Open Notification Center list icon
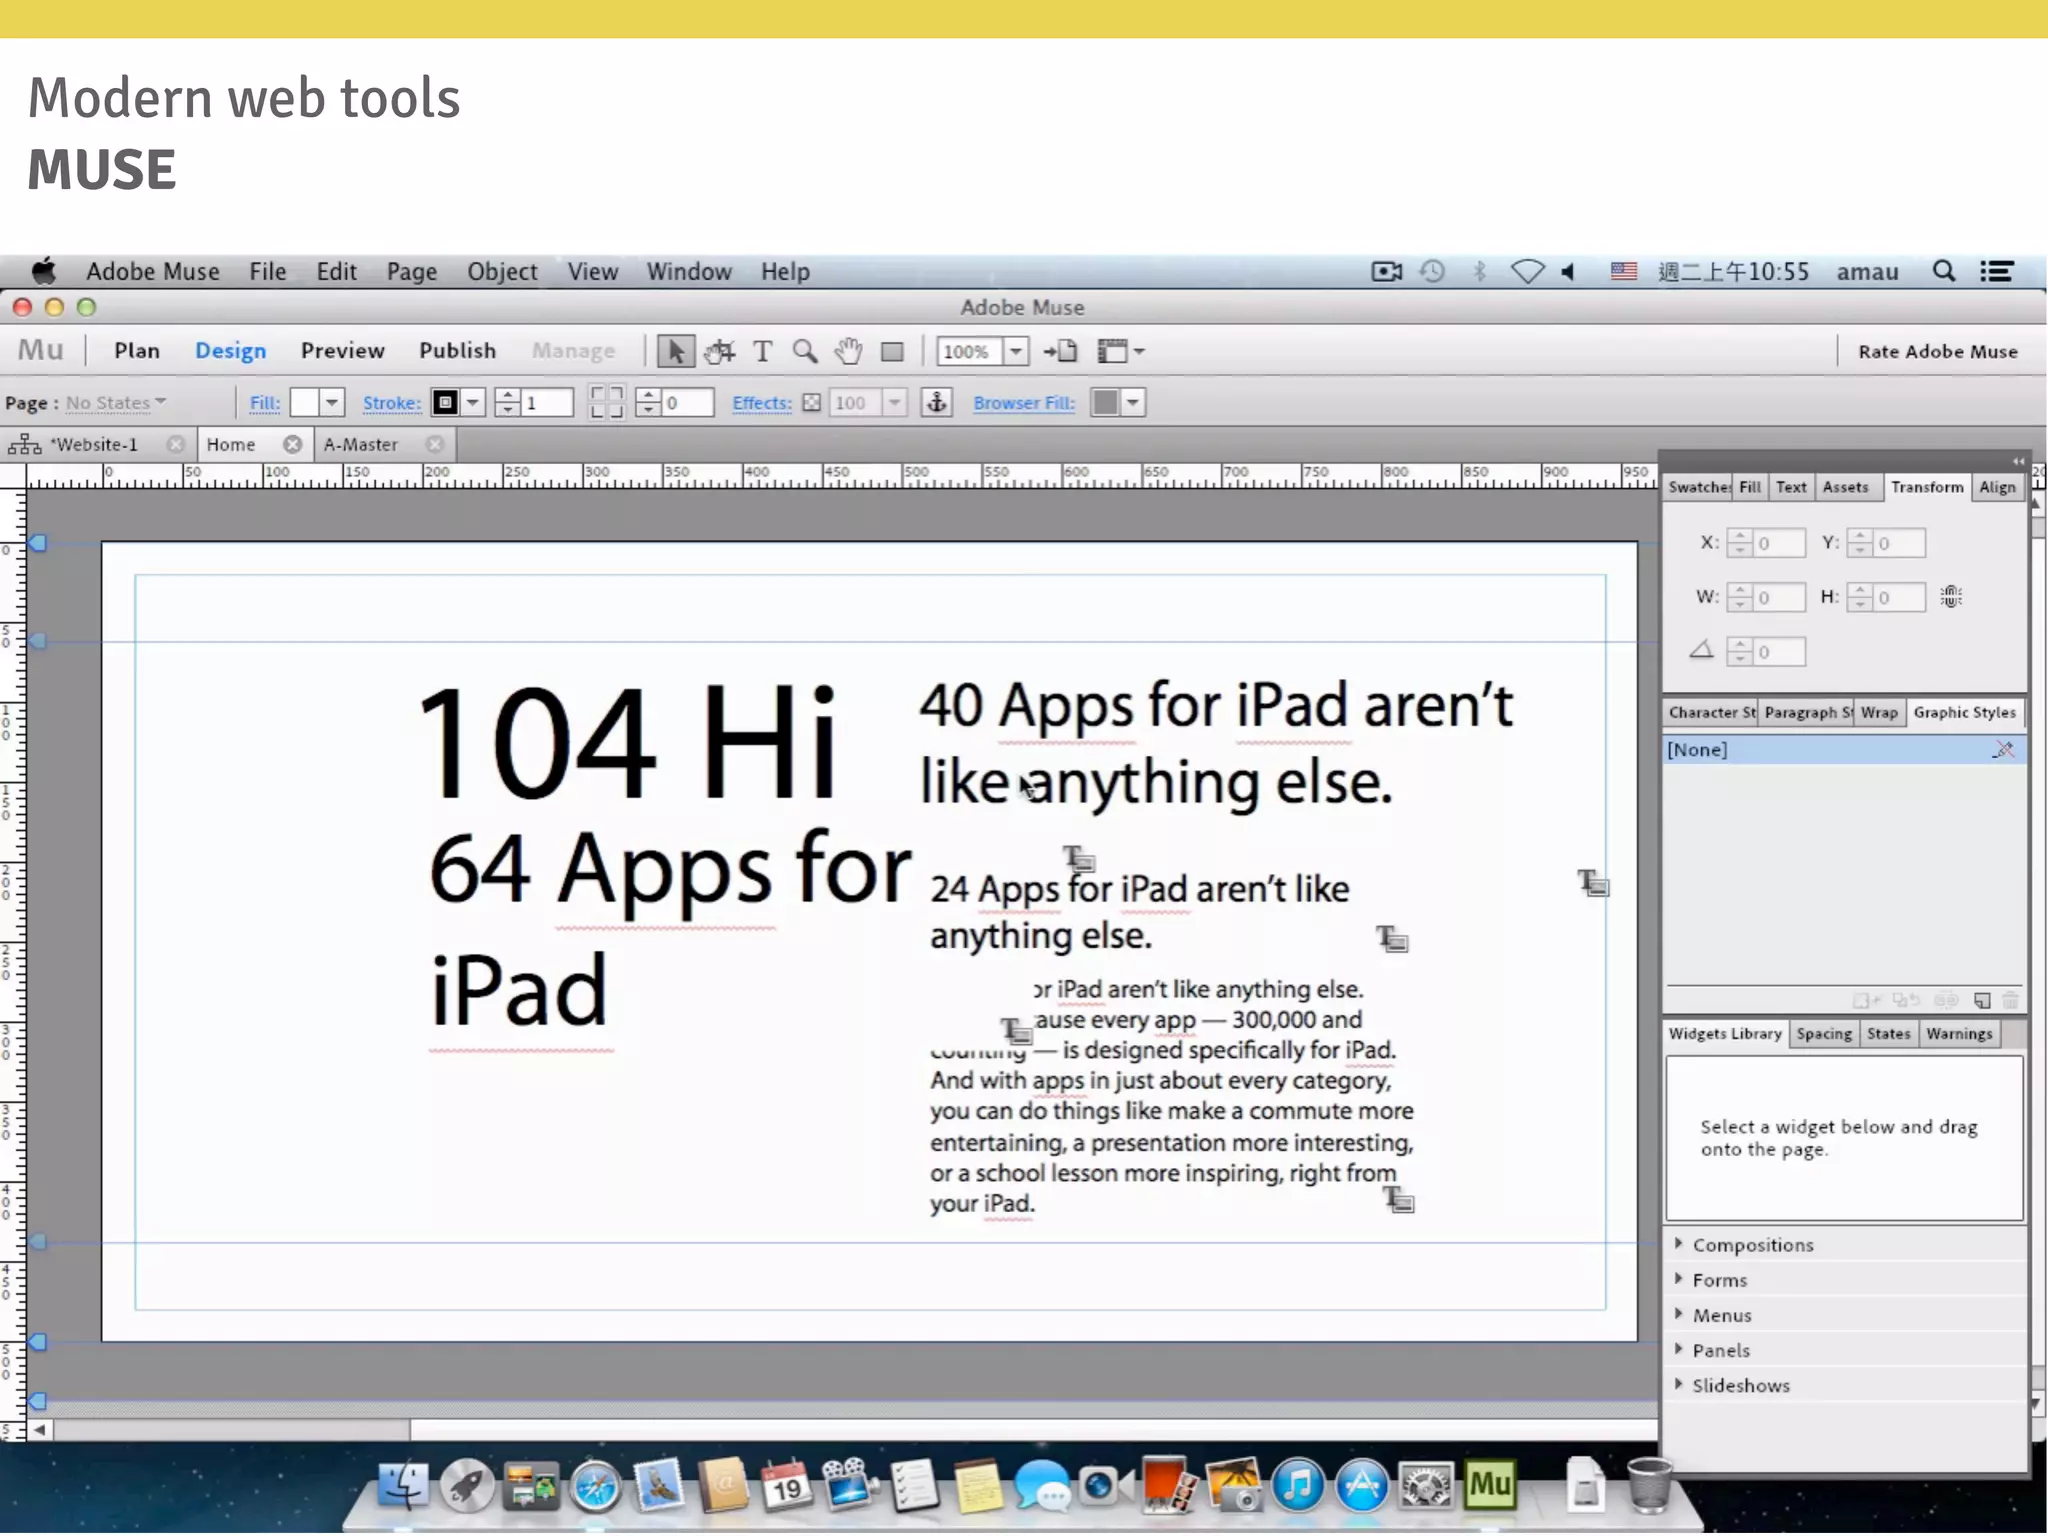Image resolution: width=2048 pixels, height=1536 pixels. click(1997, 271)
